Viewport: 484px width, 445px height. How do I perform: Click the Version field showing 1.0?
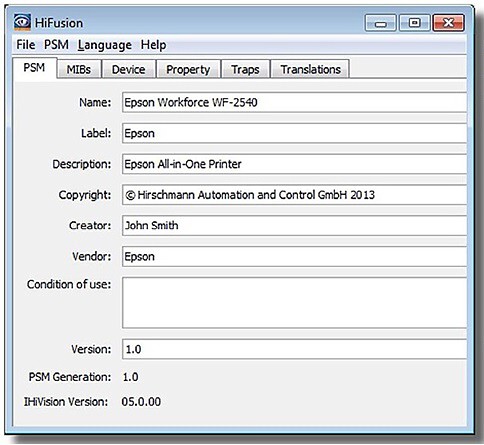pos(294,349)
